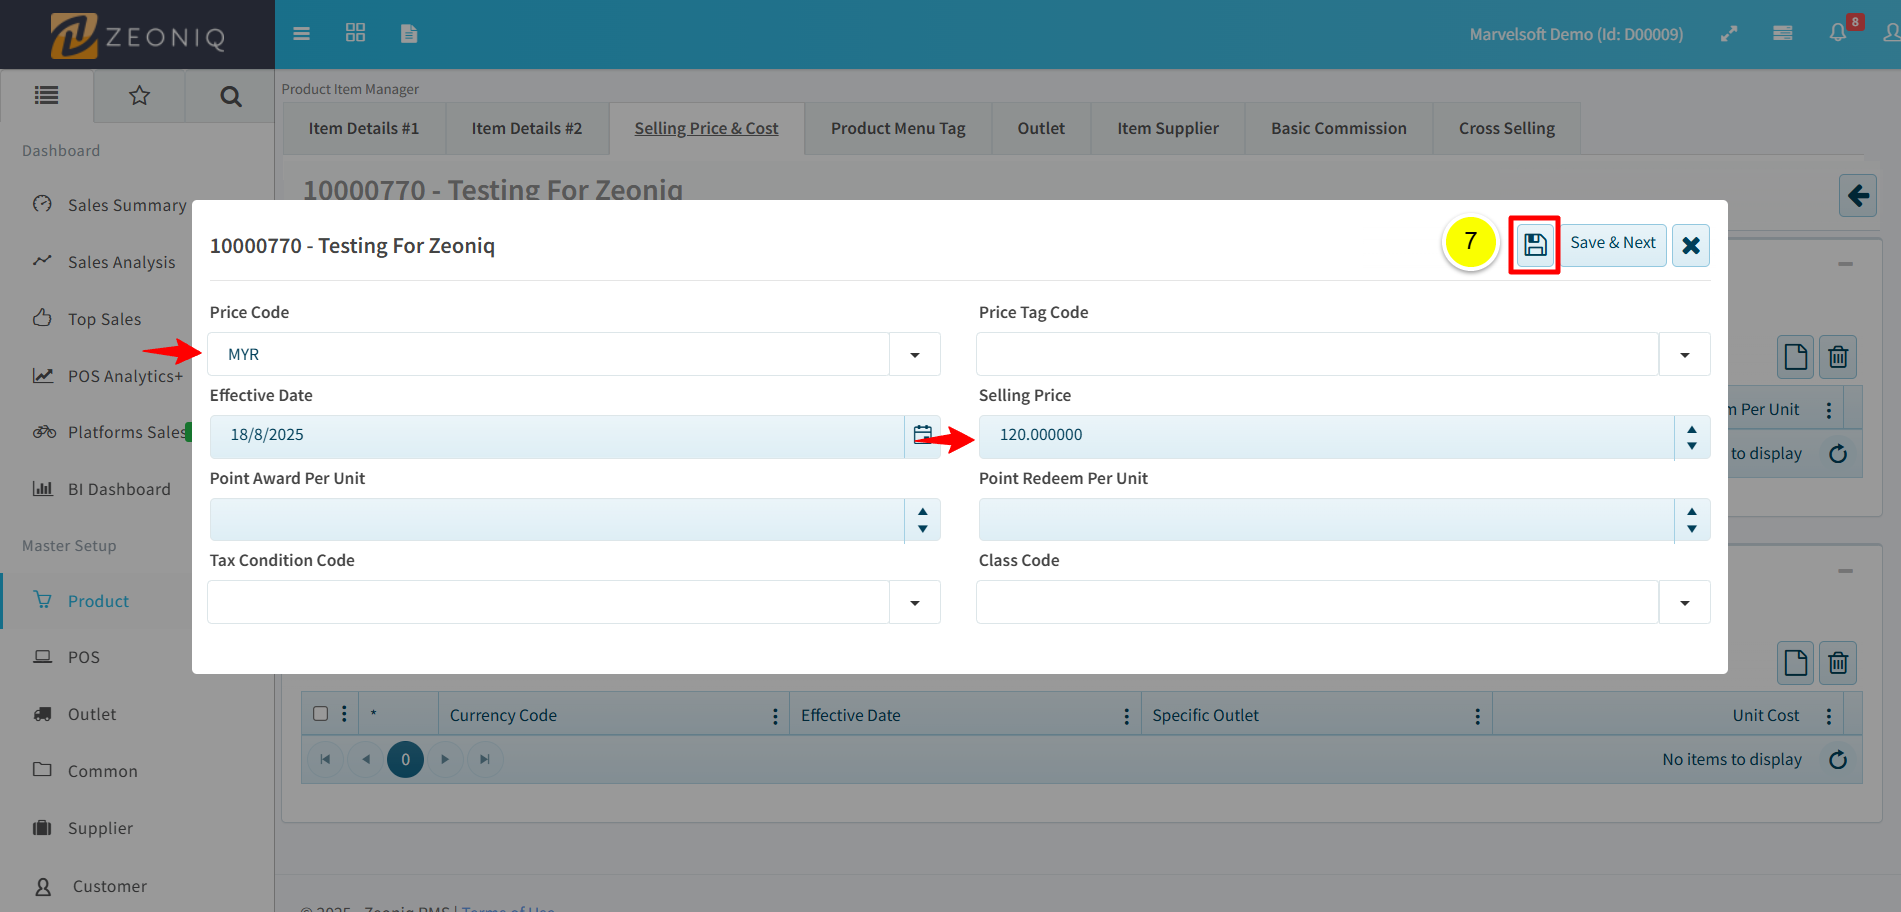The height and width of the screenshot is (912, 1901).
Task: Open the Product Menu Tag tab
Action: pos(898,129)
